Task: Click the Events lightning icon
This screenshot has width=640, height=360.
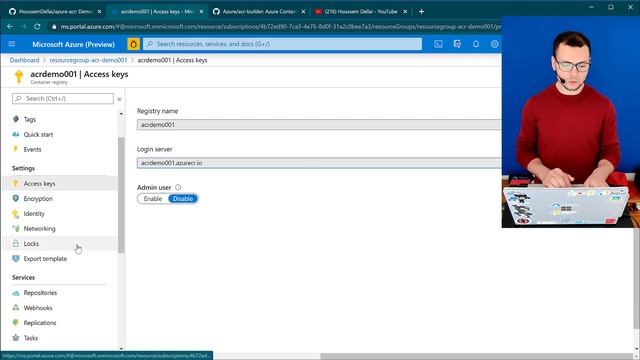Action: tap(16, 149)
